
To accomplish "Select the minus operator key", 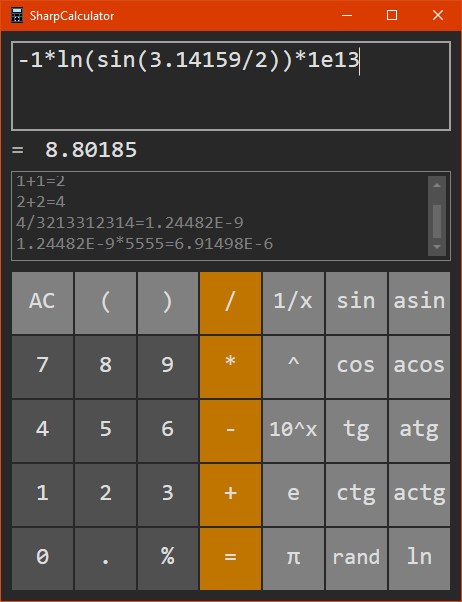I will [230, 431].
